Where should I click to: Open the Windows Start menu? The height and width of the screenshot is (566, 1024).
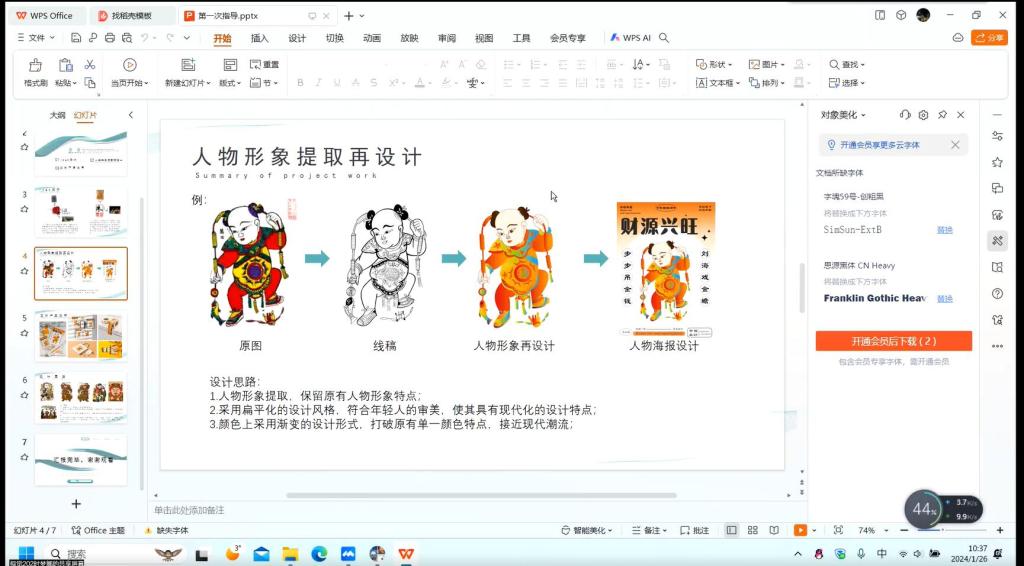(x=27, y=554)
